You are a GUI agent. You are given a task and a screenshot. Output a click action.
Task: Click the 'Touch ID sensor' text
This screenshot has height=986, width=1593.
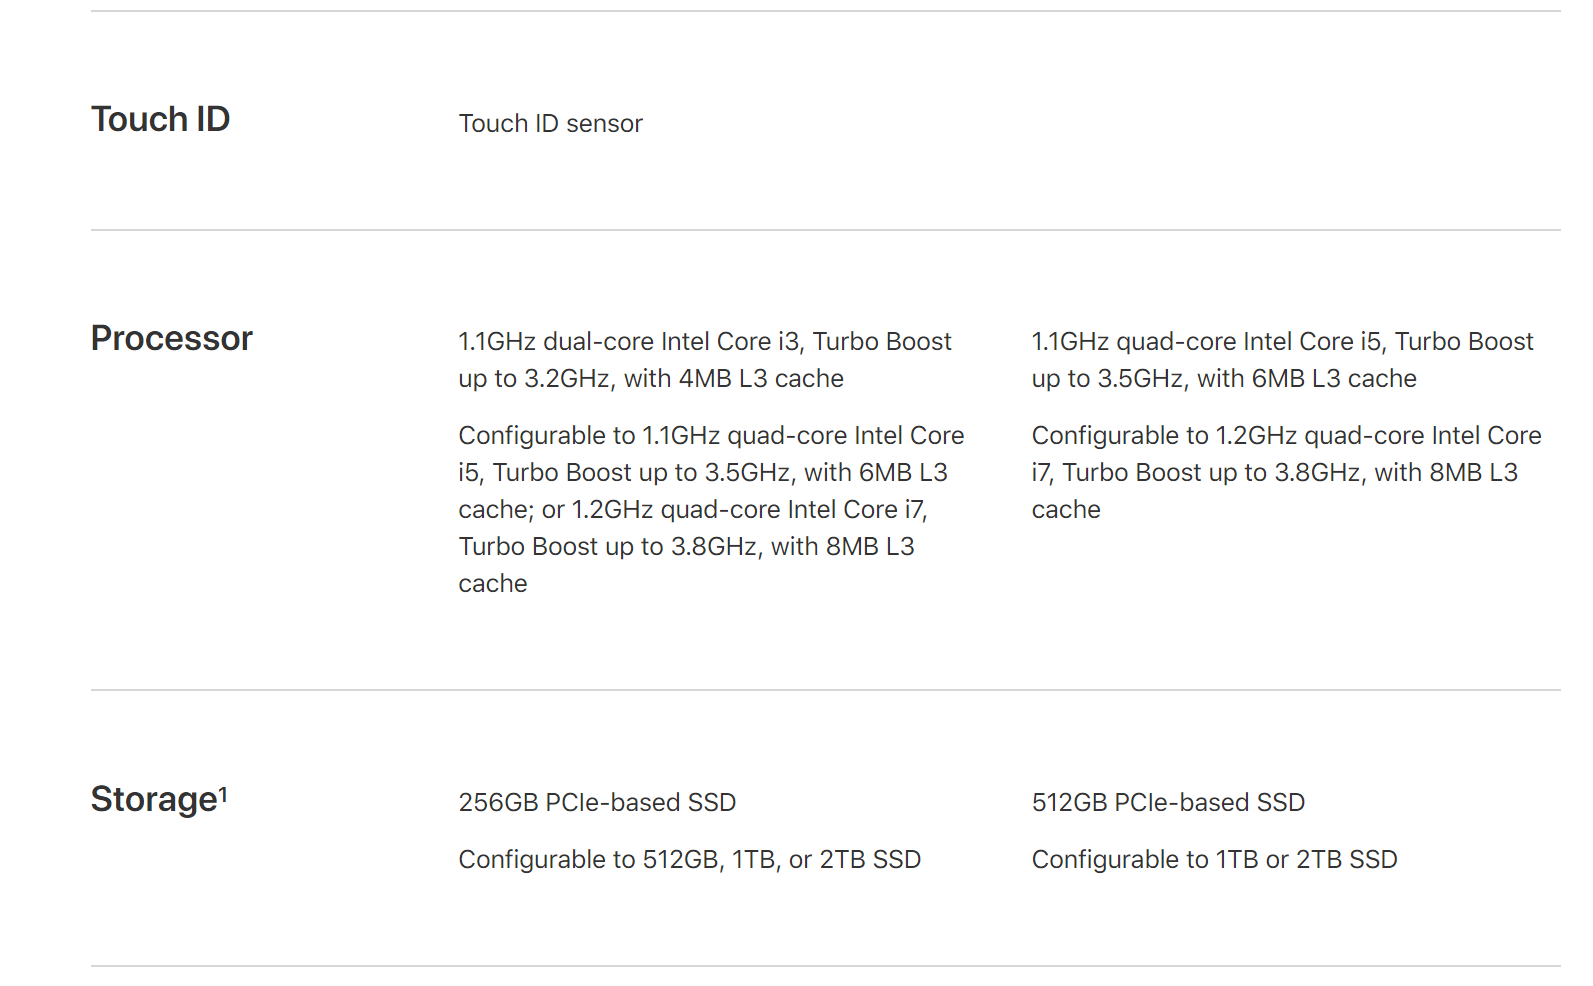click(550, 124)
